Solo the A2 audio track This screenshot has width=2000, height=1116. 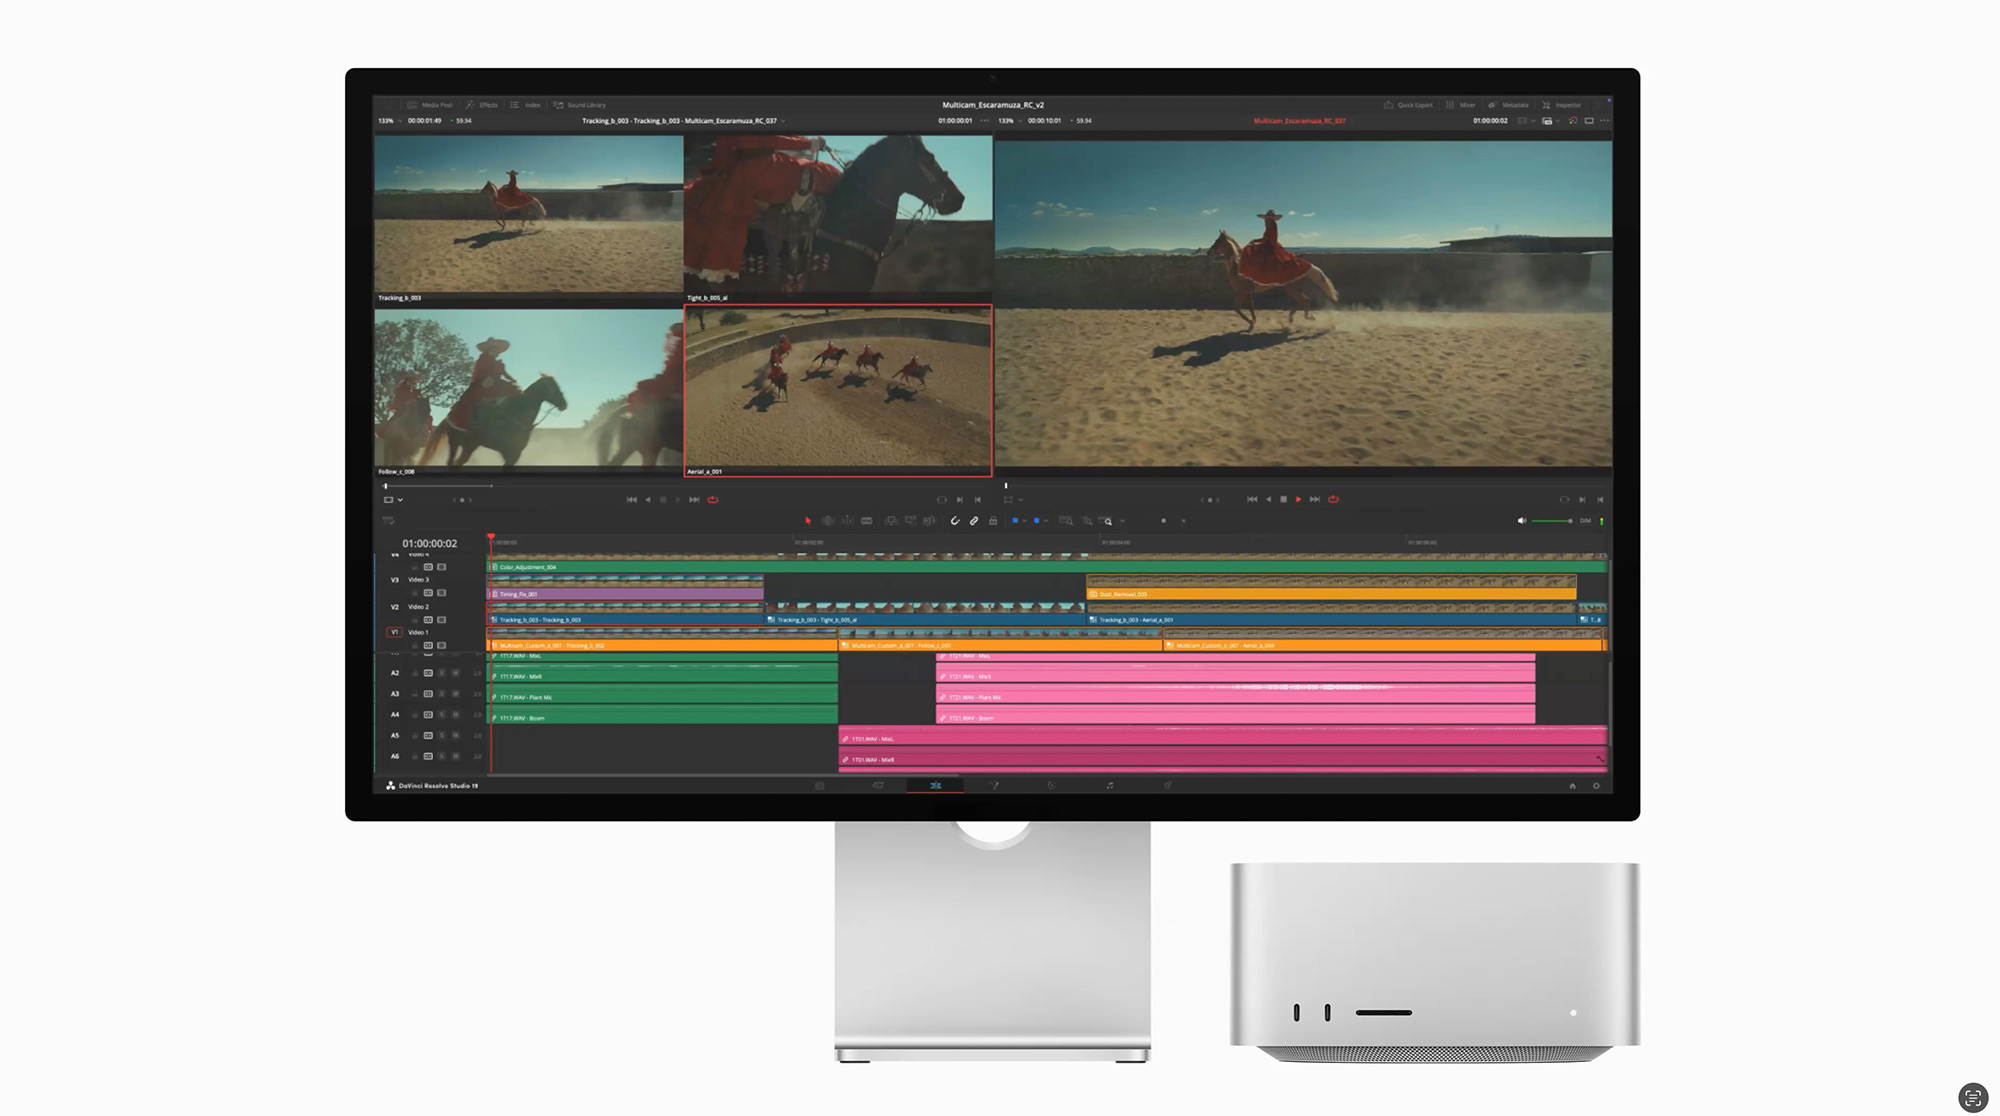pos(442,673)
